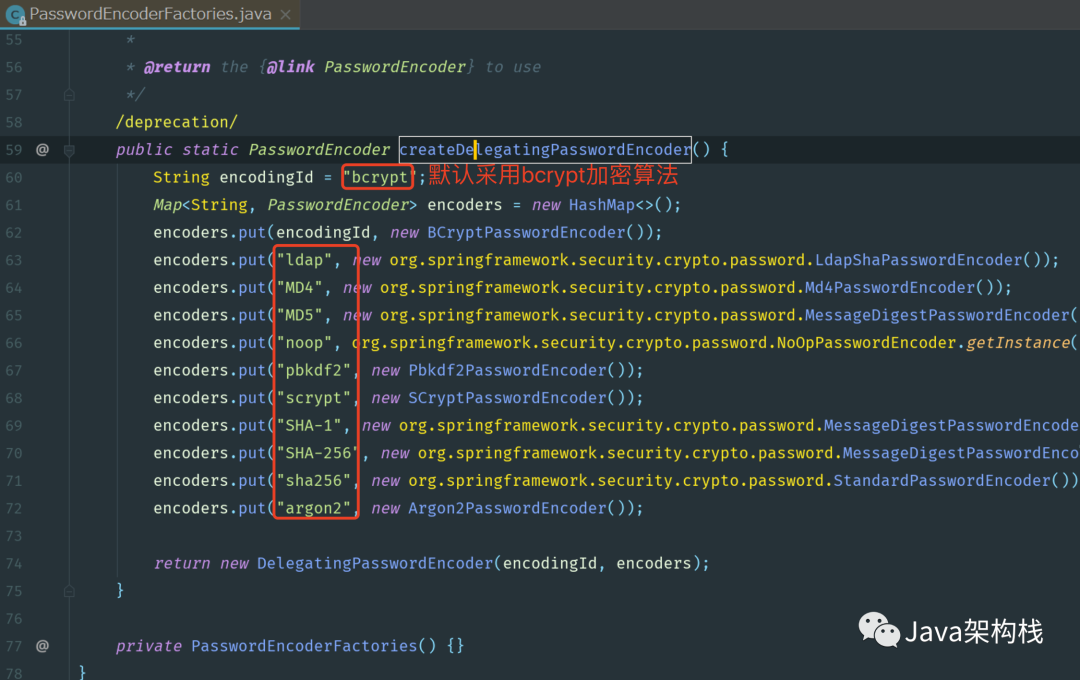Click Argon2PasswordEncoder on line 72
The width and height of the screenshot is (1080, 680).
508,508
